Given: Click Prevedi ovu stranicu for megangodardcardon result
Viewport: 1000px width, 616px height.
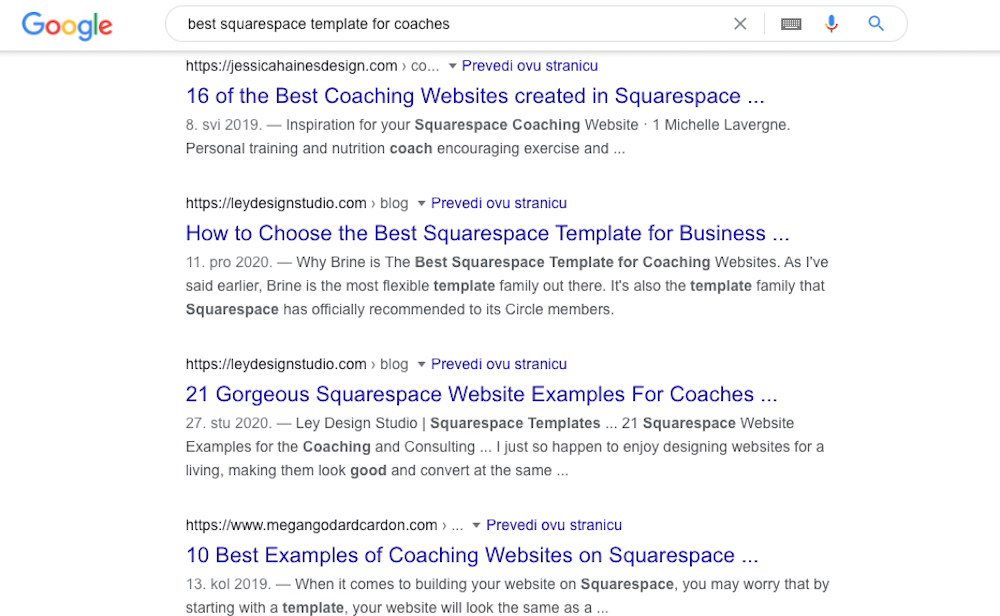Looking at the screenshot, I should click(x=554, y=525).
